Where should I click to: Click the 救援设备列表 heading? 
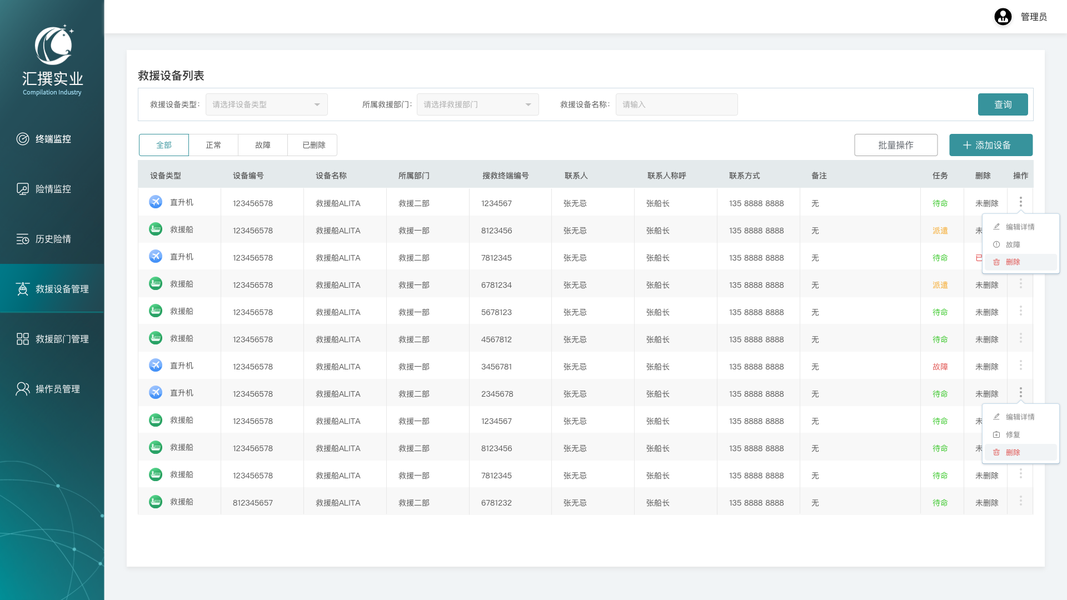(171, 76)
